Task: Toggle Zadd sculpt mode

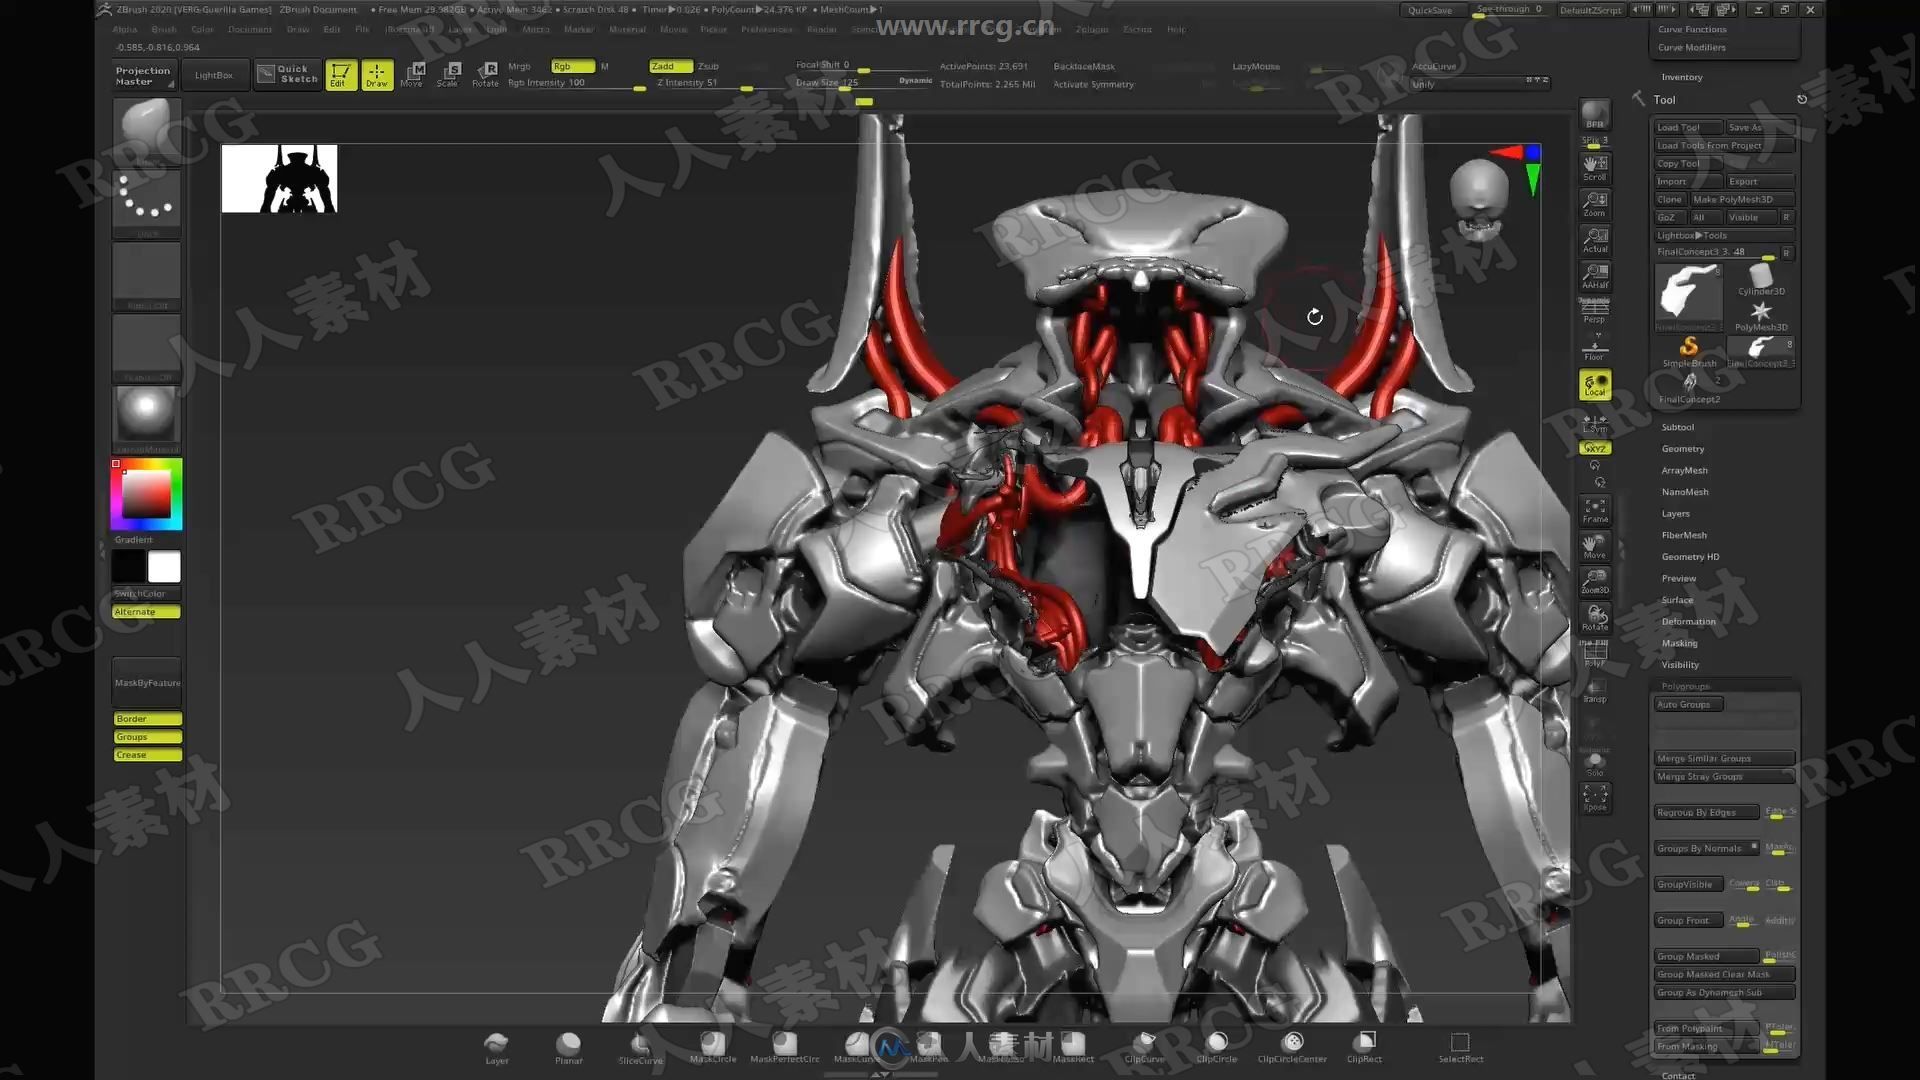Action: tap(671, 66)
